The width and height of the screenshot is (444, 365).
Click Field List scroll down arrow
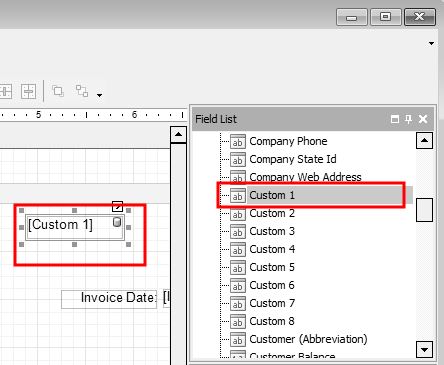(424, 349)
